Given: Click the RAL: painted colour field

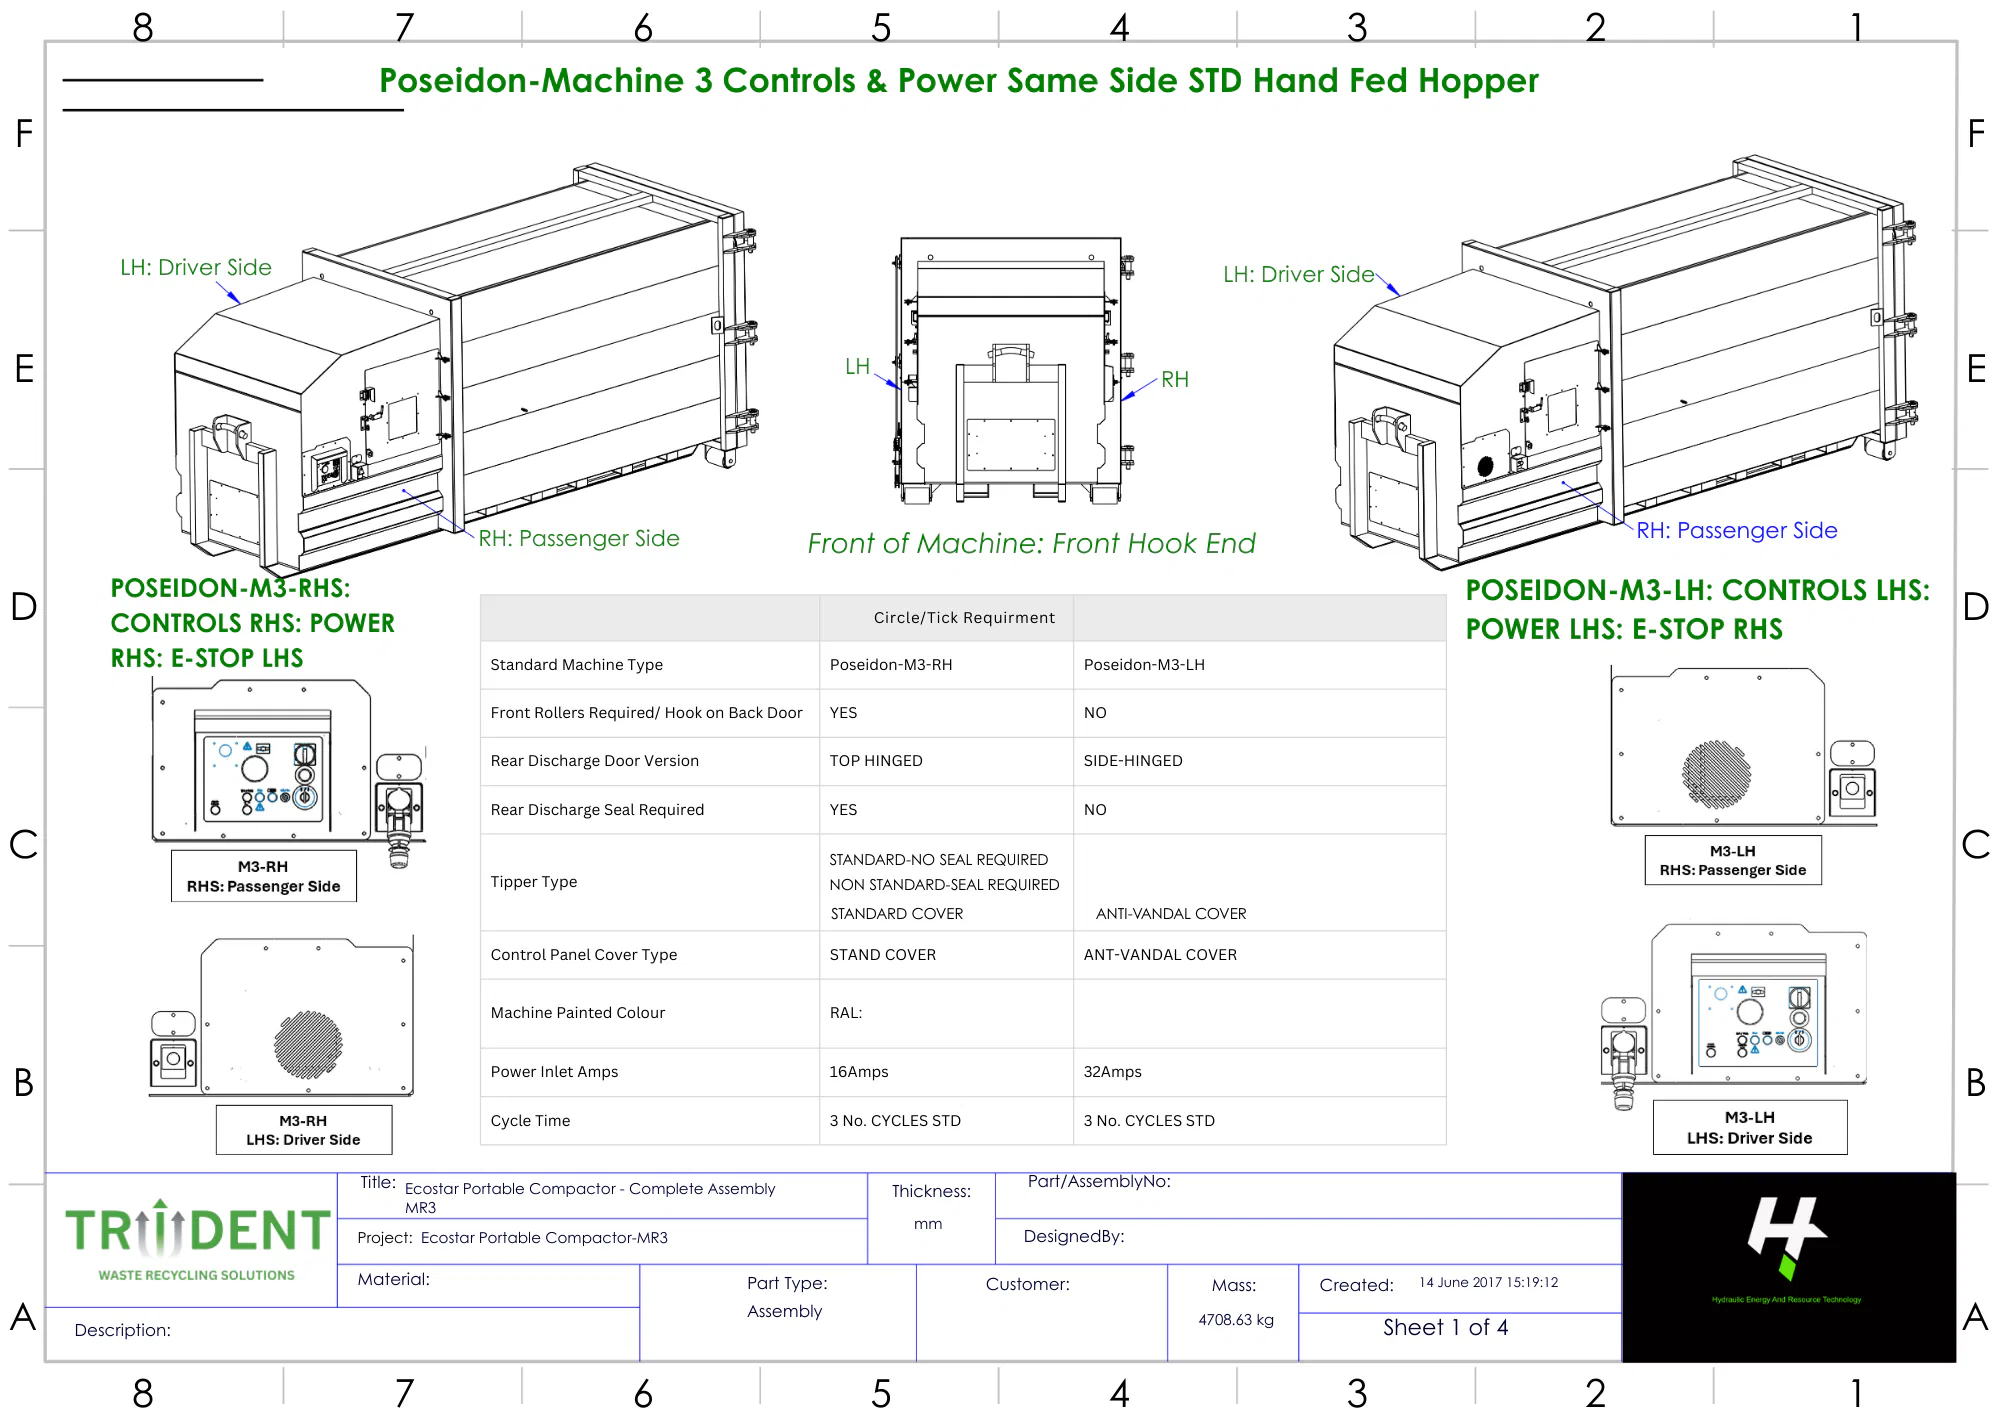Looking at the screenshot, I should click(846, 1013).
